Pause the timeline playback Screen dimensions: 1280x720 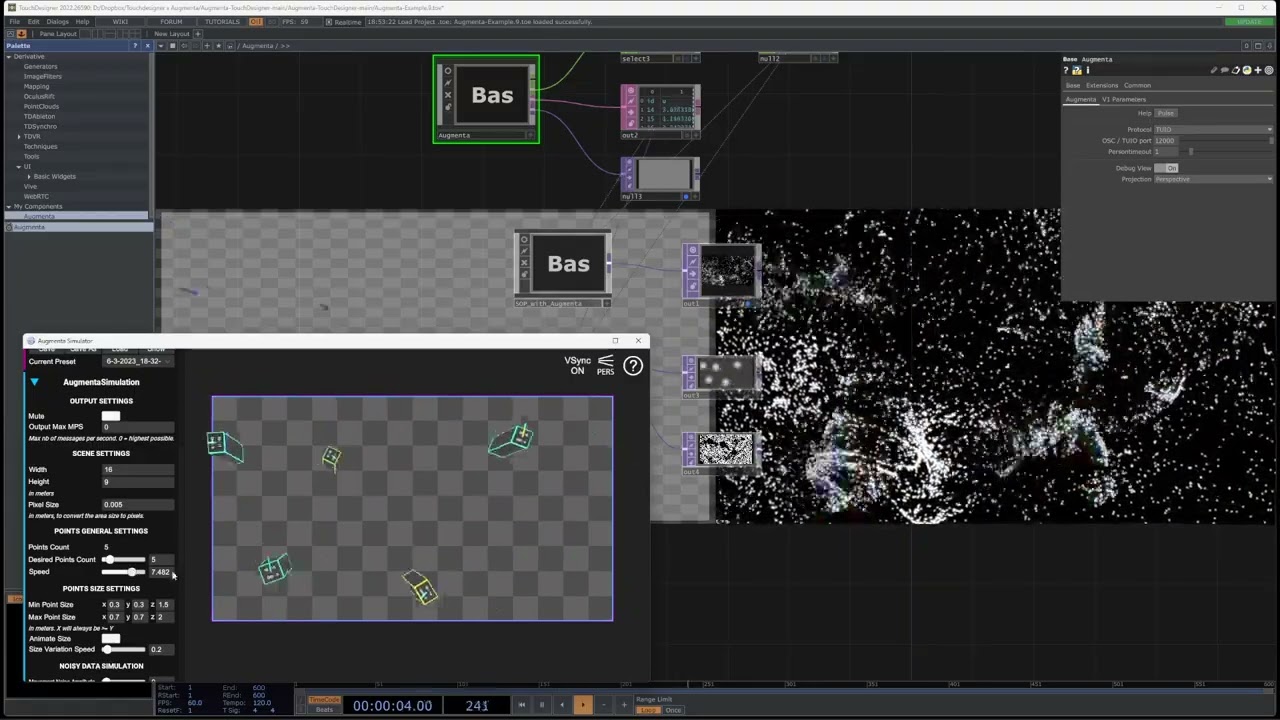point(542,705)
